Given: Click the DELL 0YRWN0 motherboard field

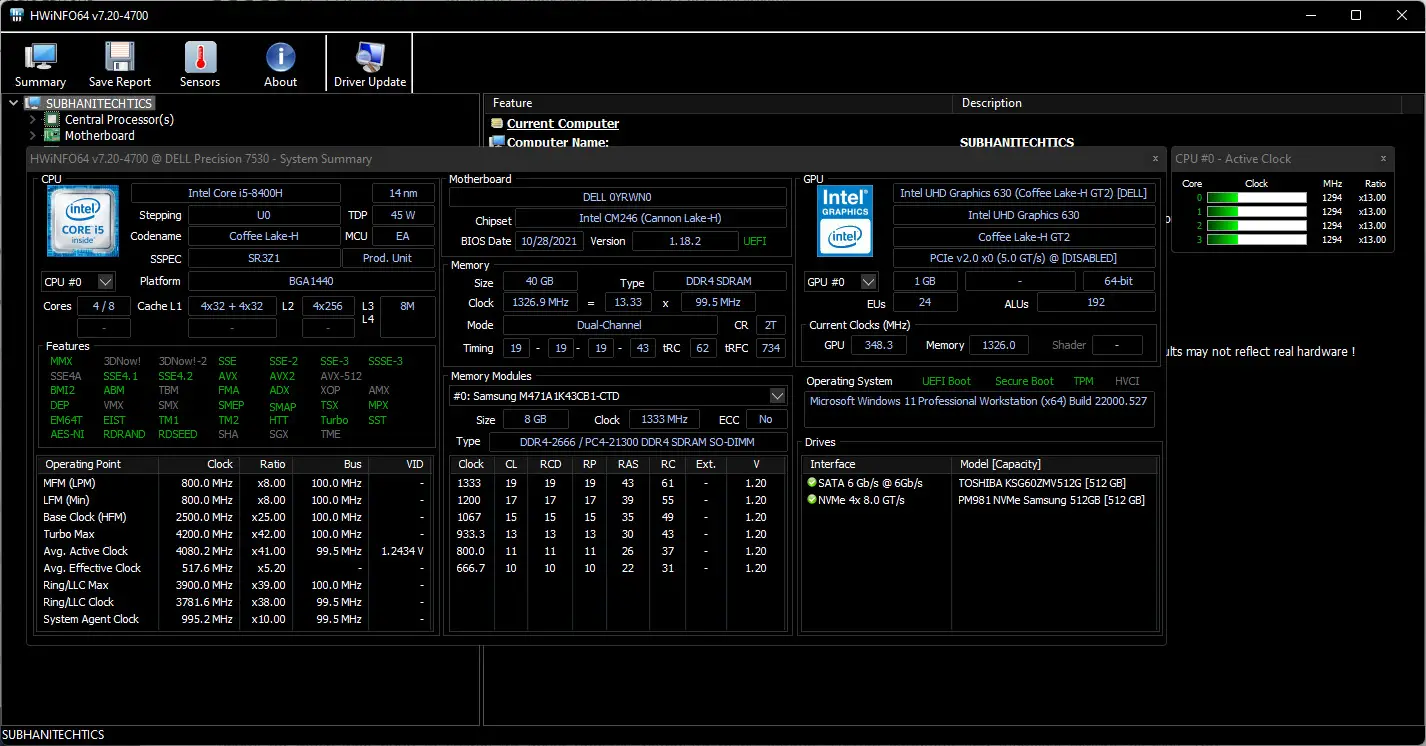Looking at the screenshot, I should [617, 197].
